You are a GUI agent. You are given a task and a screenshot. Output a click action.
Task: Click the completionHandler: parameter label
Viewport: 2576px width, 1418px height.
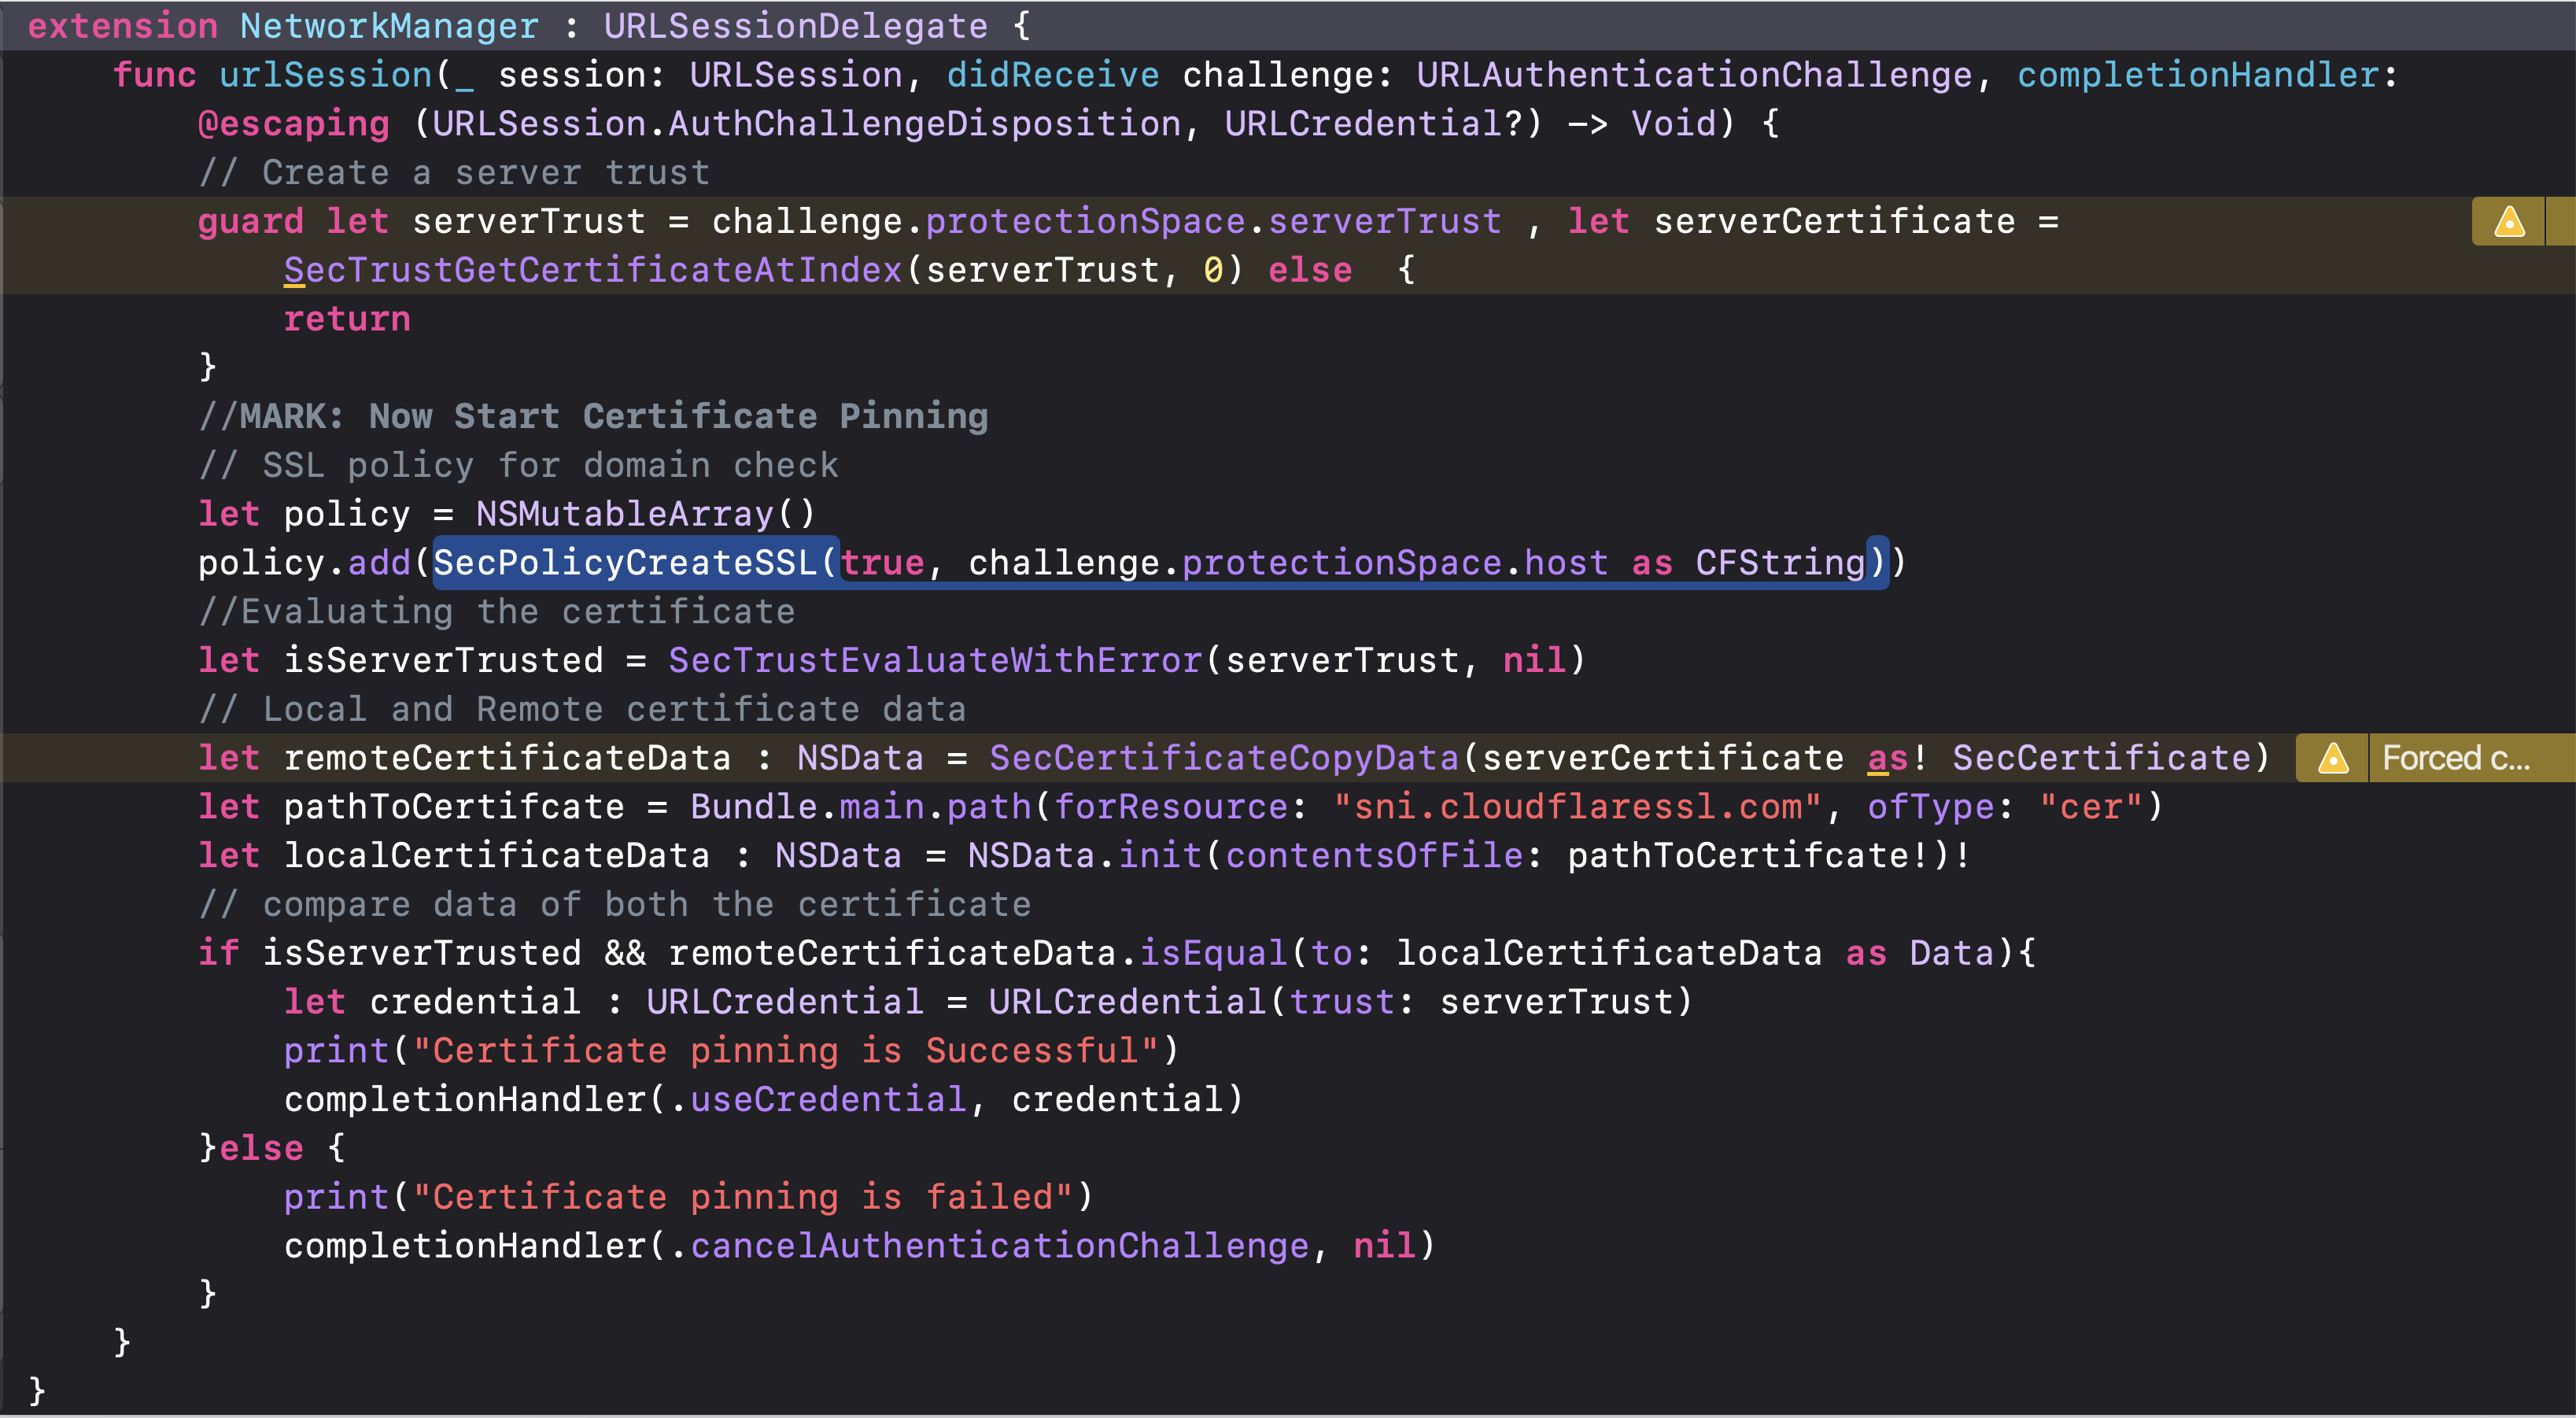(2207, 75)
